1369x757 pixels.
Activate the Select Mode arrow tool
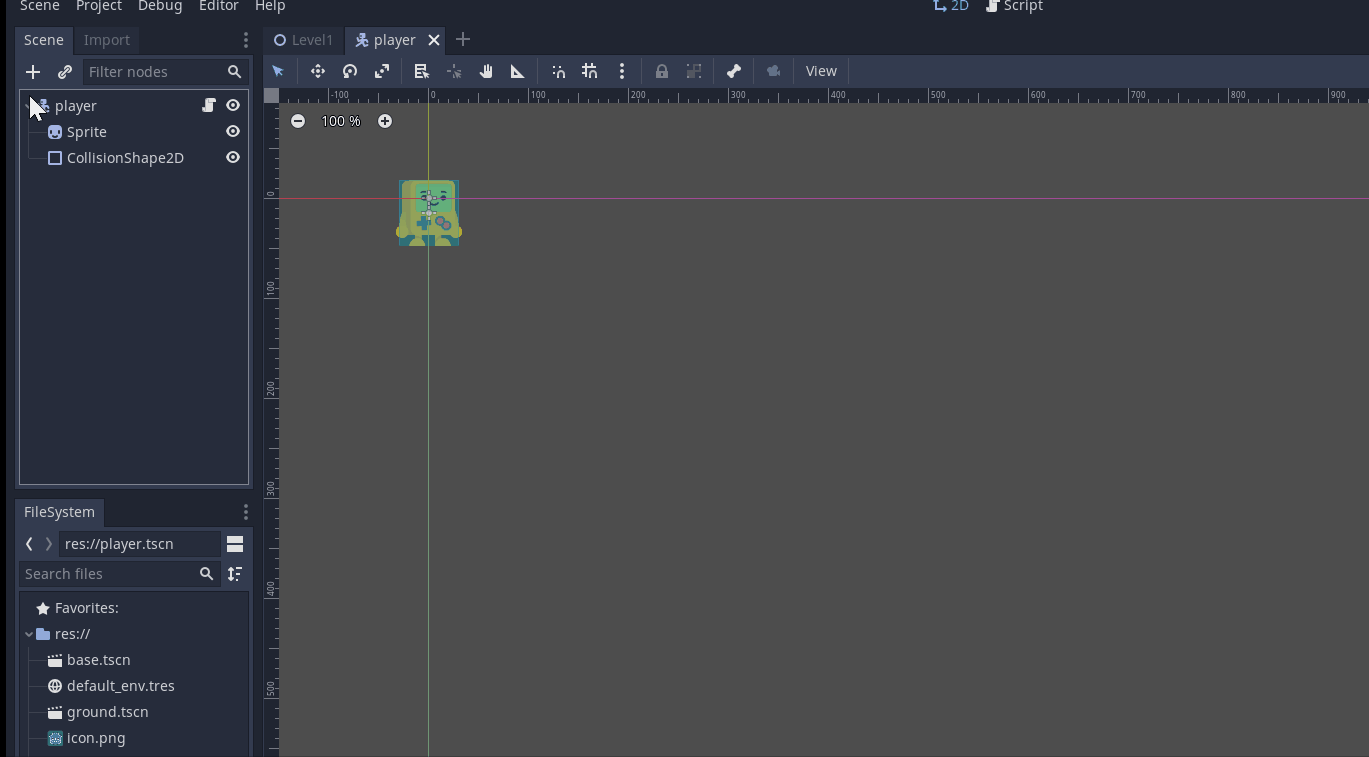pos(278,71)
